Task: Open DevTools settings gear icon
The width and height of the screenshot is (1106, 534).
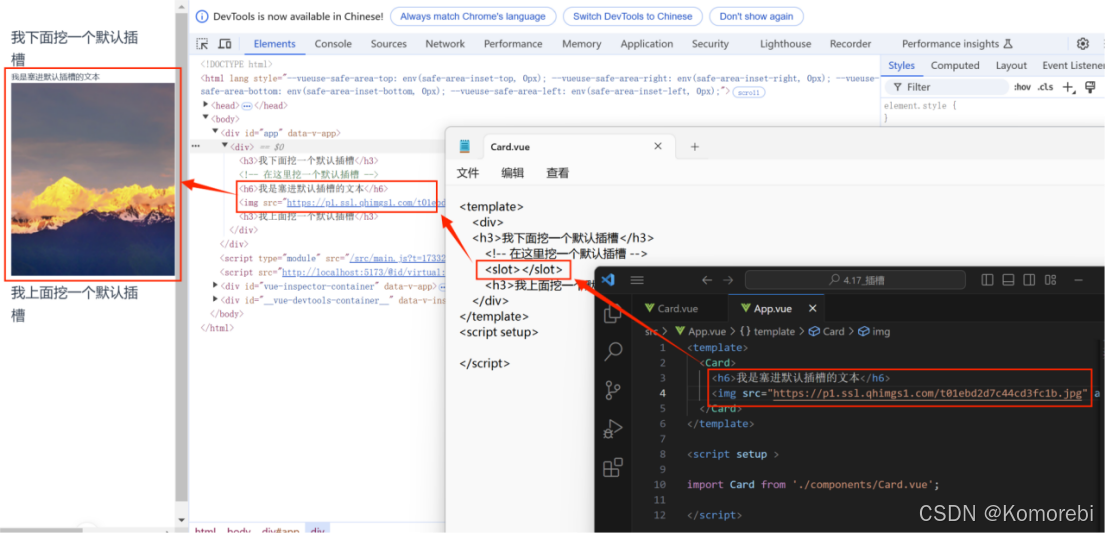Action: (1083, 44)
